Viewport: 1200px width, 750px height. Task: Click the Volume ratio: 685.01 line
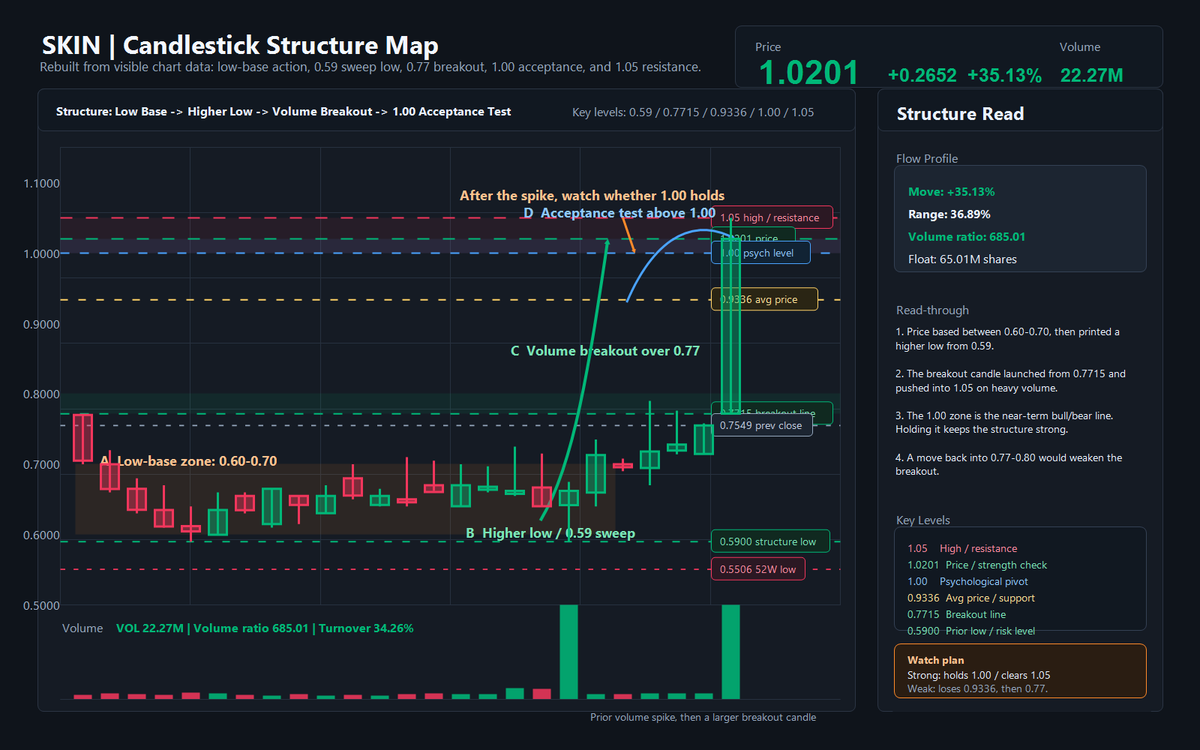point(967,237)
